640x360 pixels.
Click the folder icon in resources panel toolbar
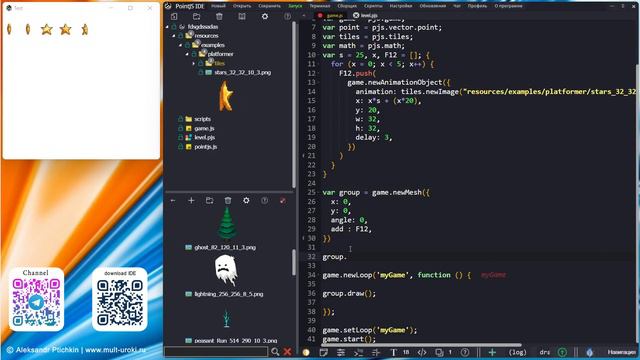pyautogui.click(x=209, y=200)
